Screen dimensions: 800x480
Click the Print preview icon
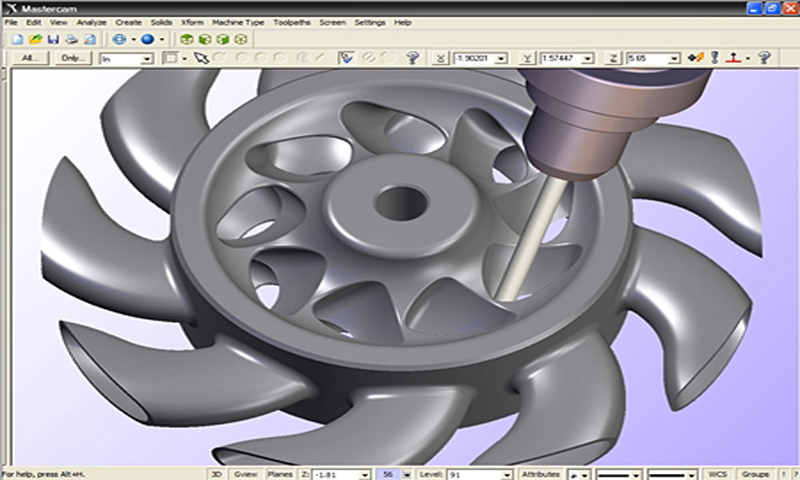point(90,39)
